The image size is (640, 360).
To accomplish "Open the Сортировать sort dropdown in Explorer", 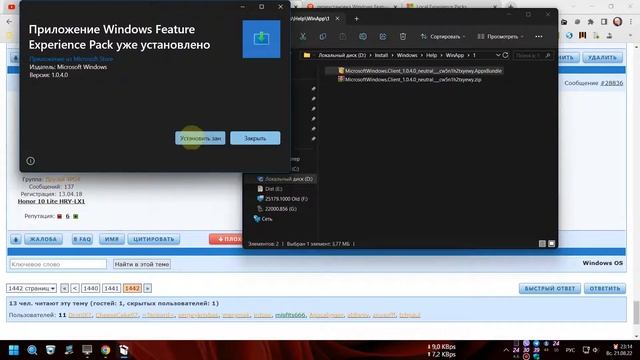I will pos(443,36).
